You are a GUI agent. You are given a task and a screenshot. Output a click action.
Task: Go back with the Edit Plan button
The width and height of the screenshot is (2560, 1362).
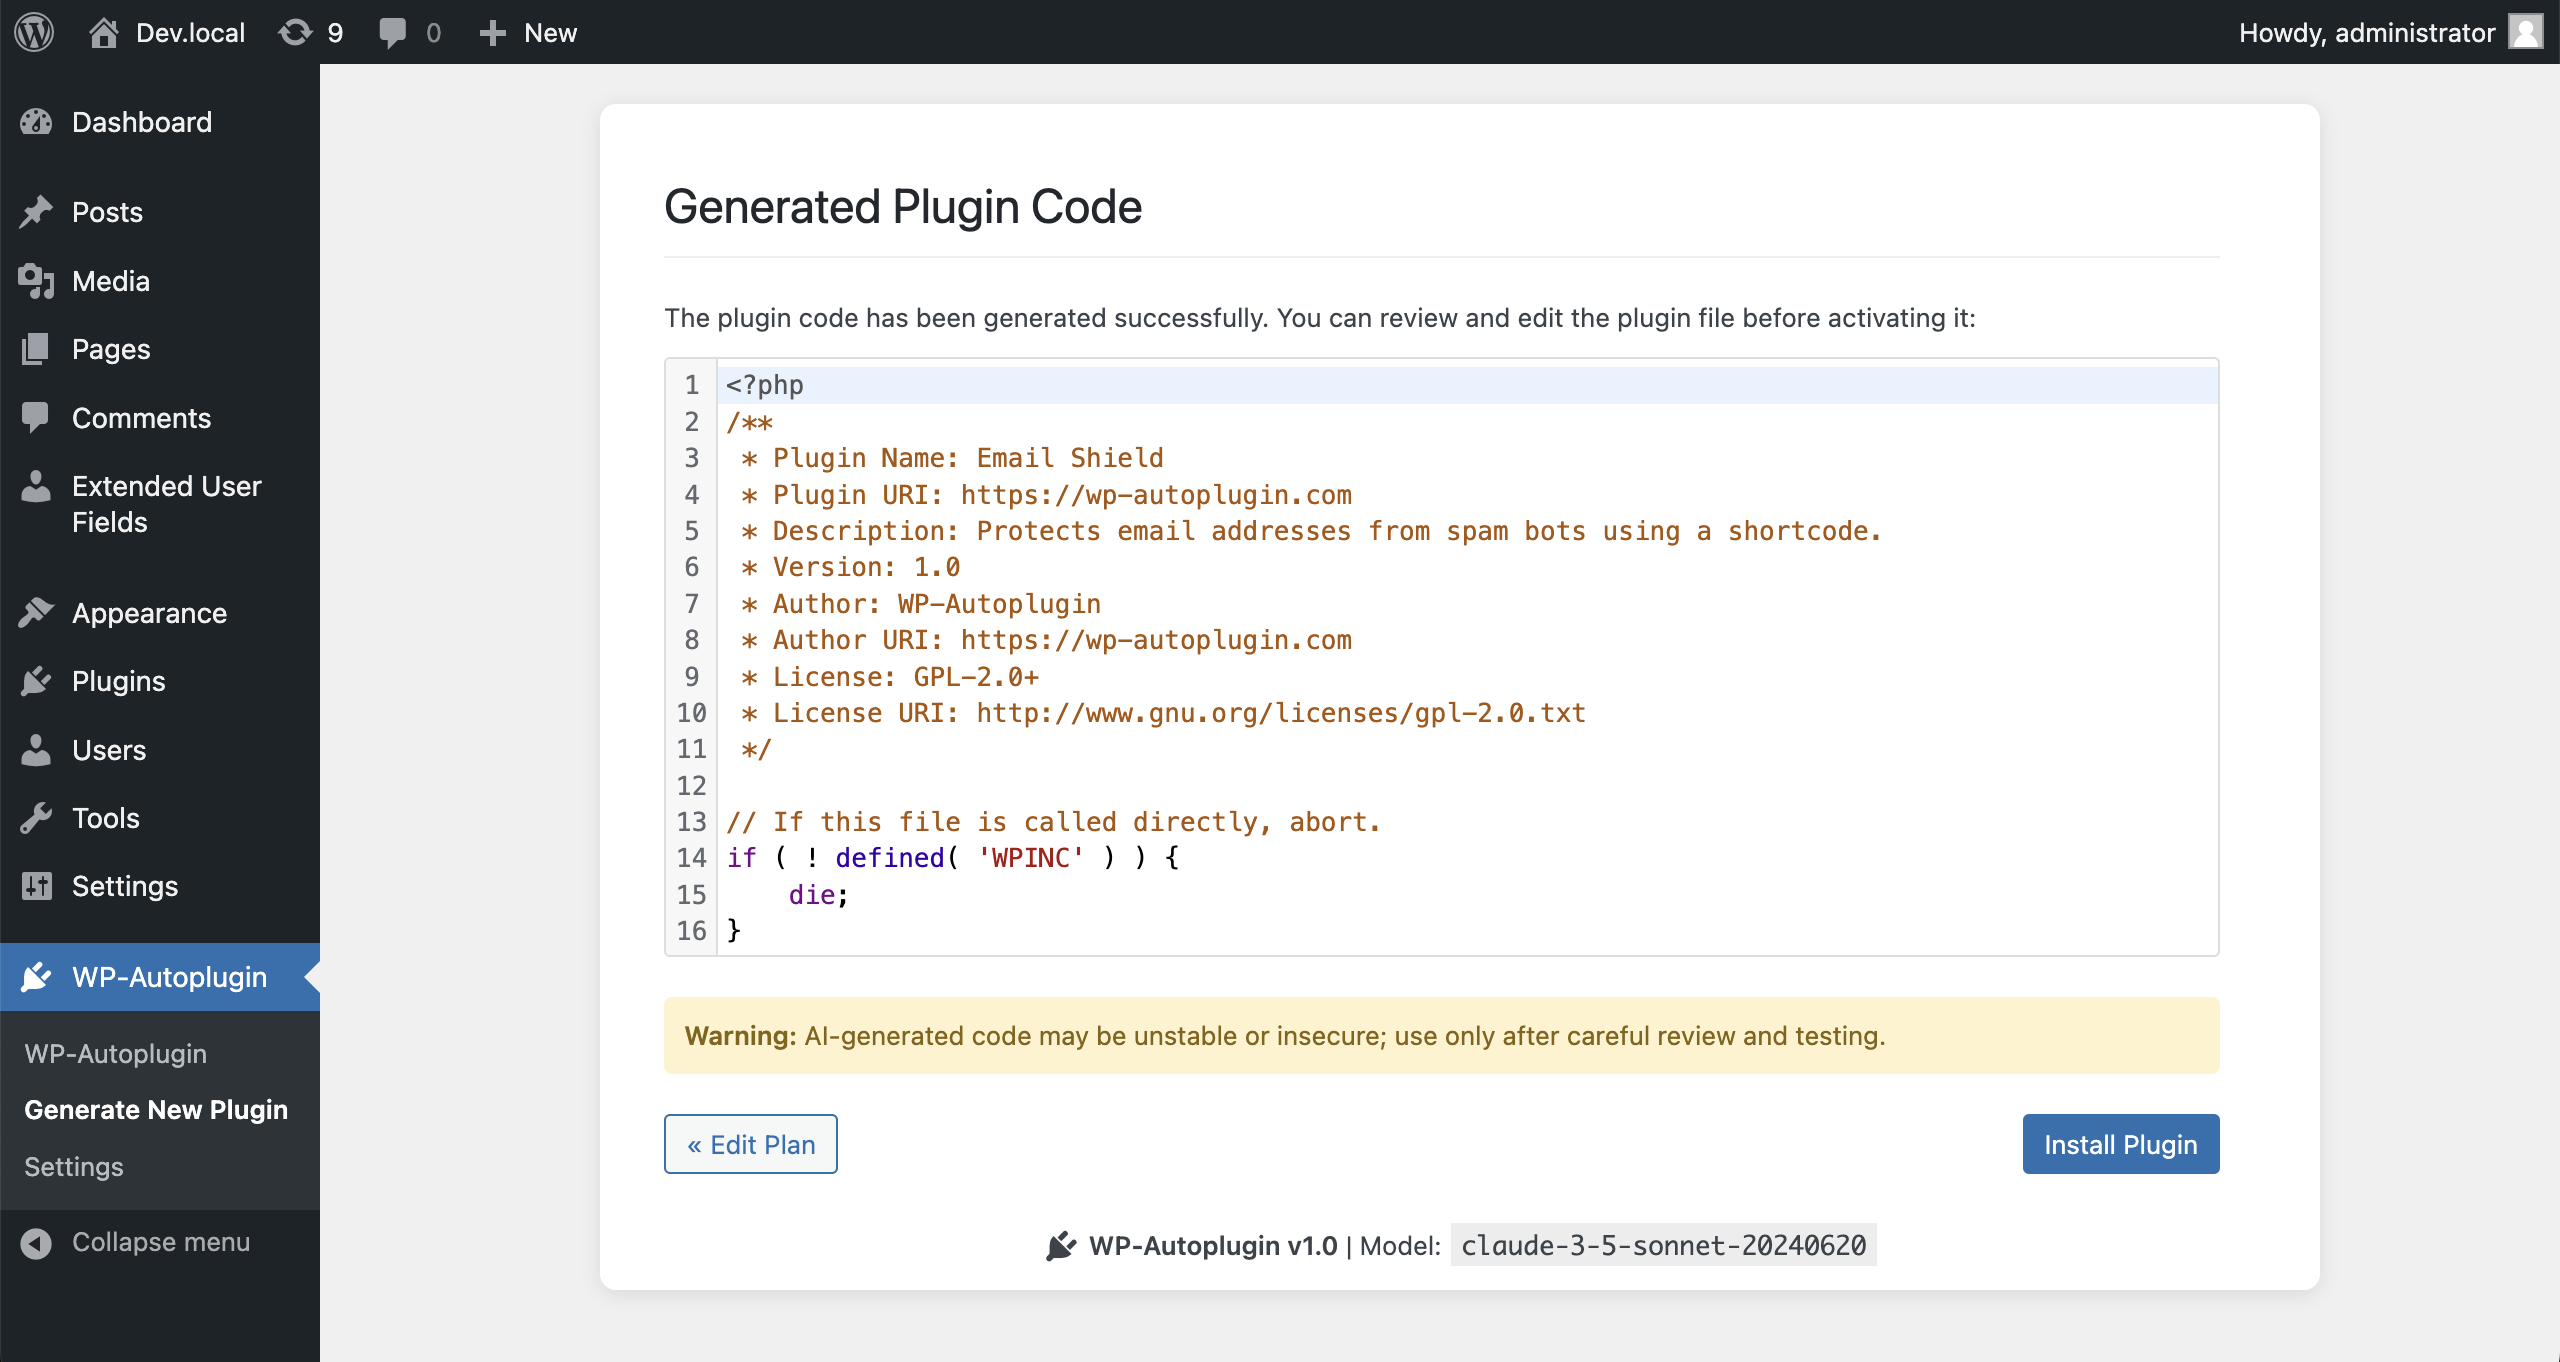tap(750, 1144)
